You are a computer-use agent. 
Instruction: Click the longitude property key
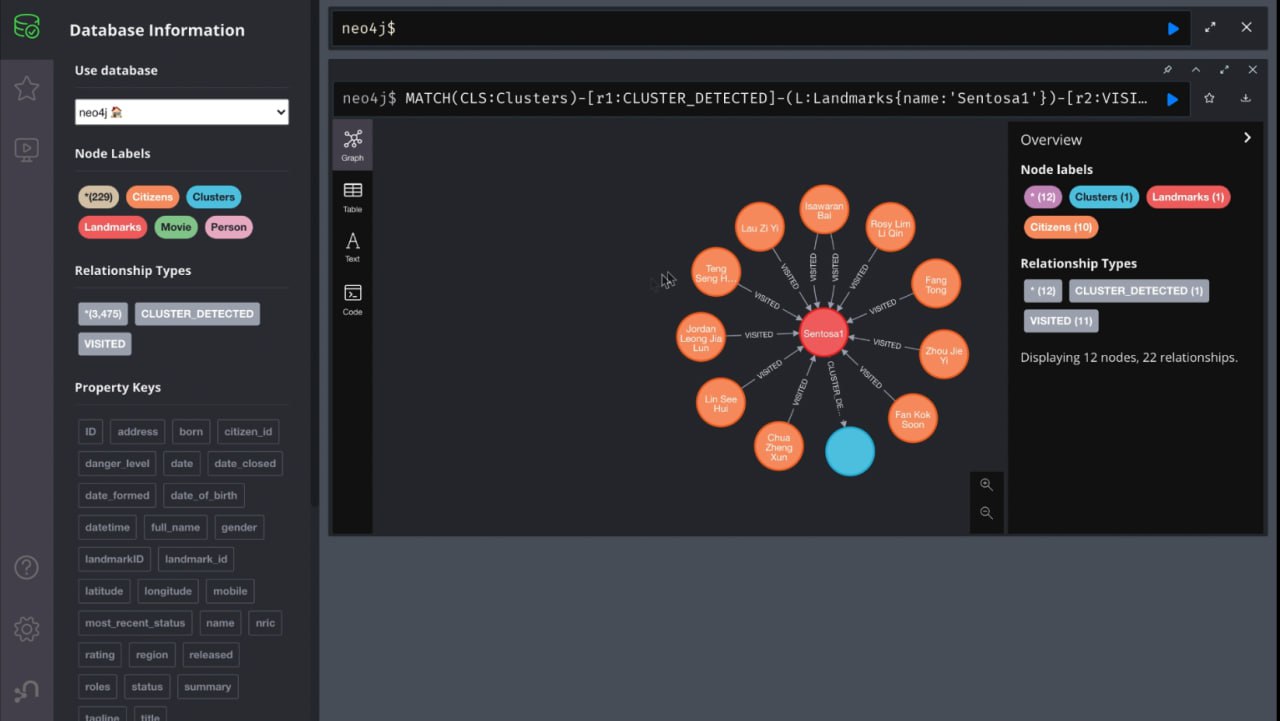click(x=168, y=591)
